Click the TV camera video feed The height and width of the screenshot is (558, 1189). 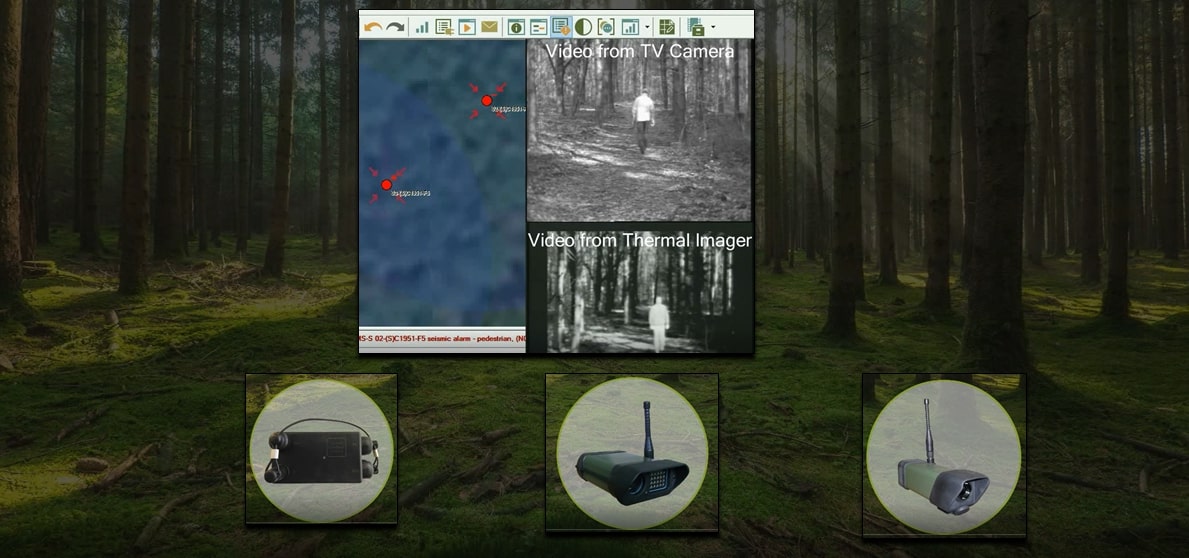(x=638, y=130)
